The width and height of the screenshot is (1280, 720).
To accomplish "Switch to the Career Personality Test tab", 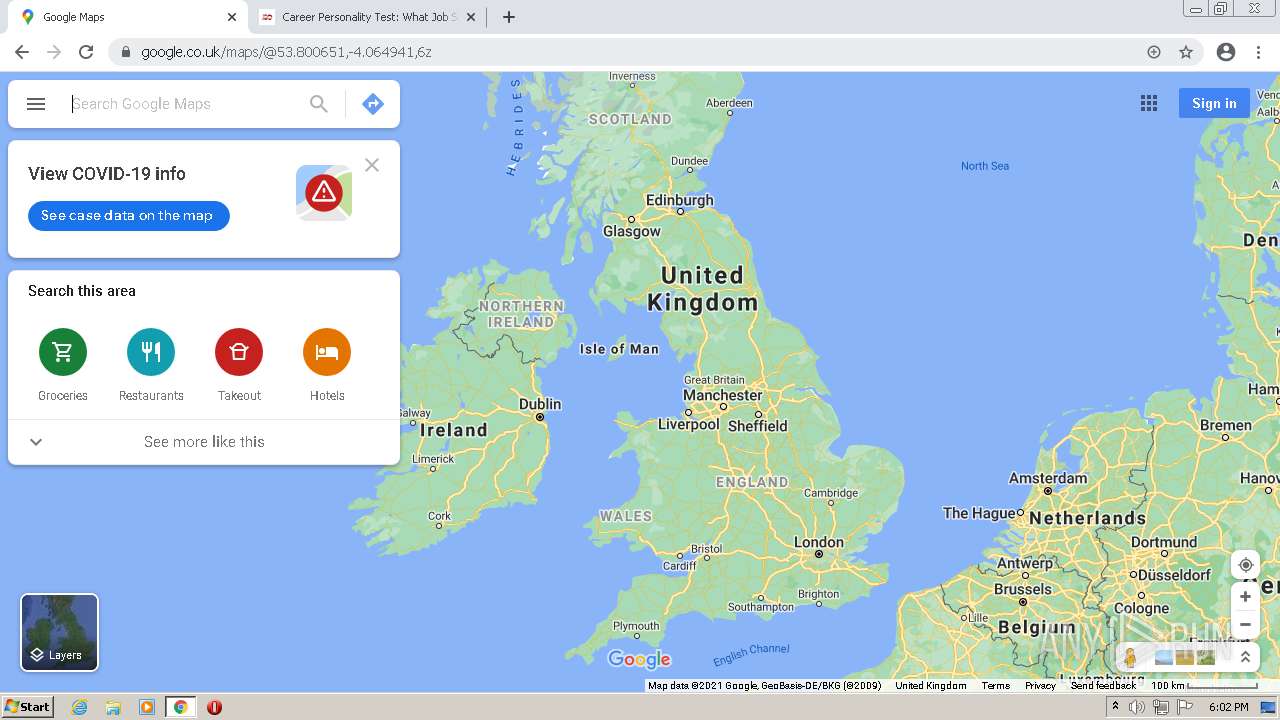I will click(x=370, y=17).
